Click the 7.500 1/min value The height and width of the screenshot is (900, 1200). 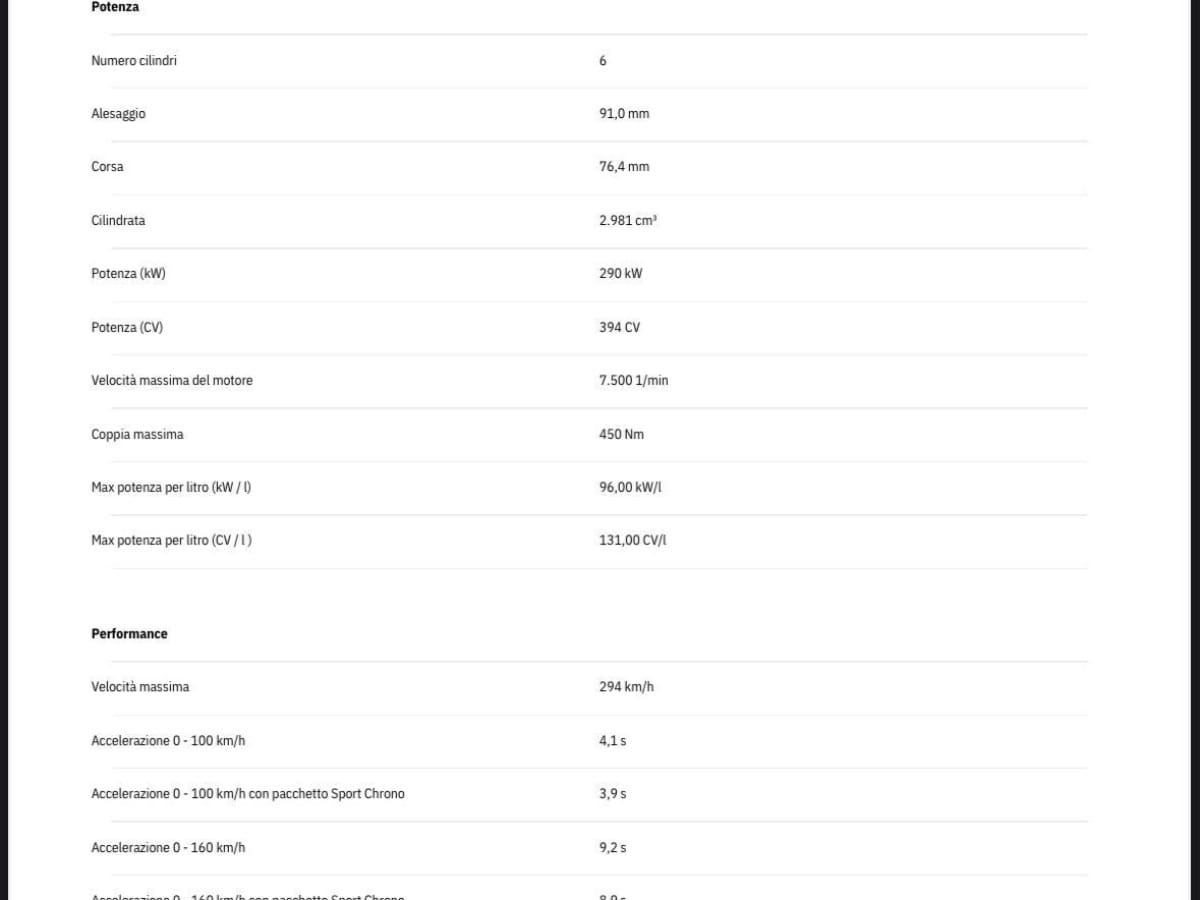633,381
